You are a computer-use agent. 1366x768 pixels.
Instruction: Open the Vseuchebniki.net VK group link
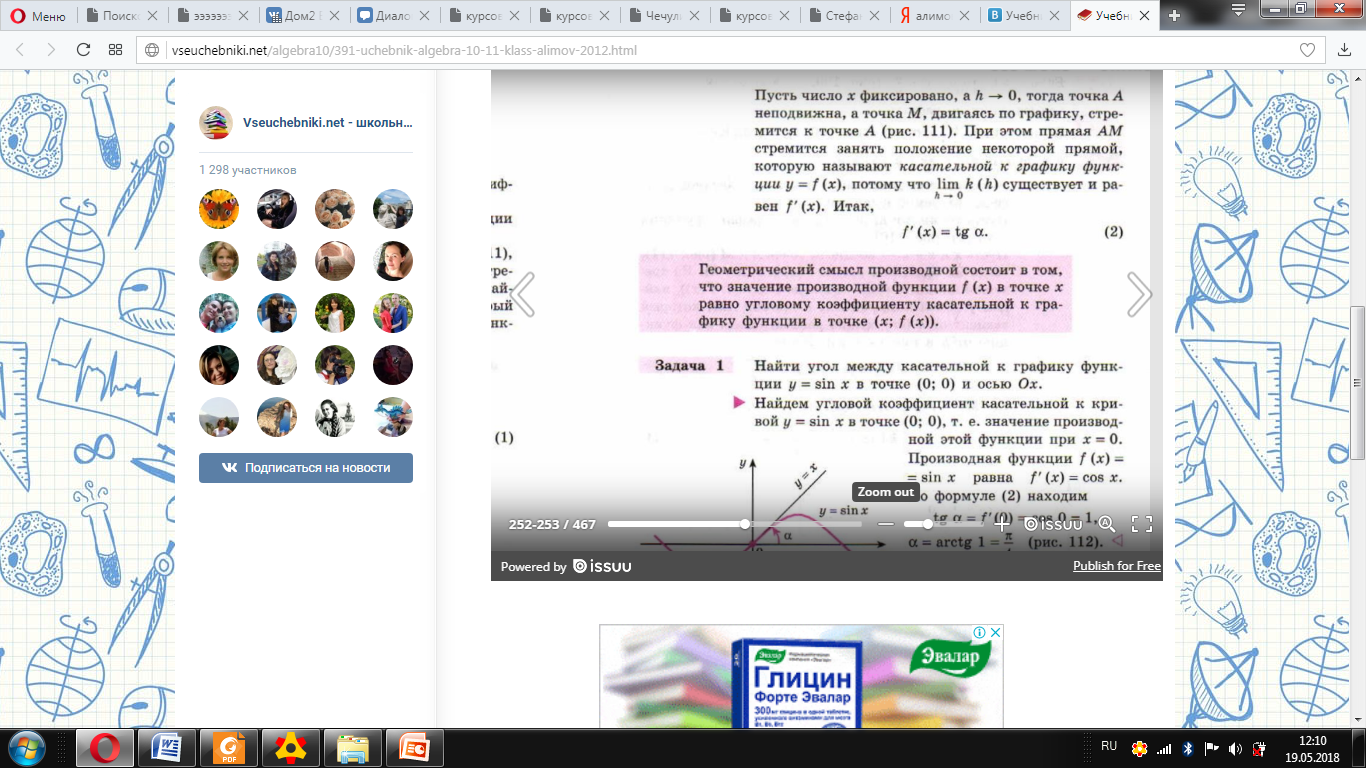[x=327, y=123]
